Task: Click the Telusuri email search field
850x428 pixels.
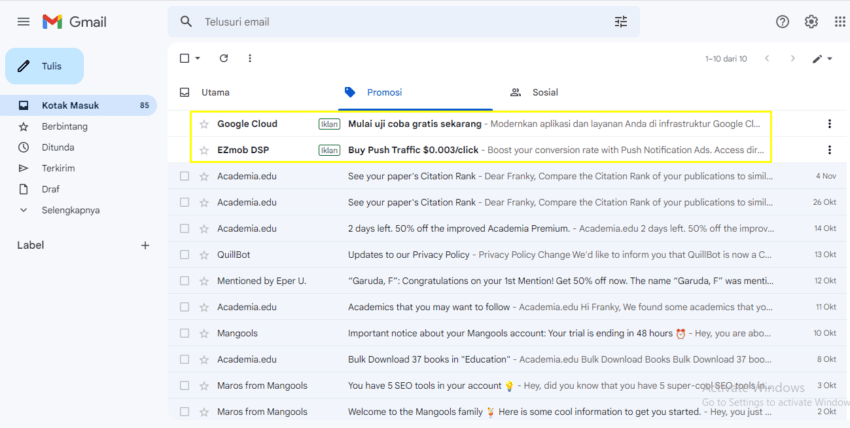Action: coord(404,22)
